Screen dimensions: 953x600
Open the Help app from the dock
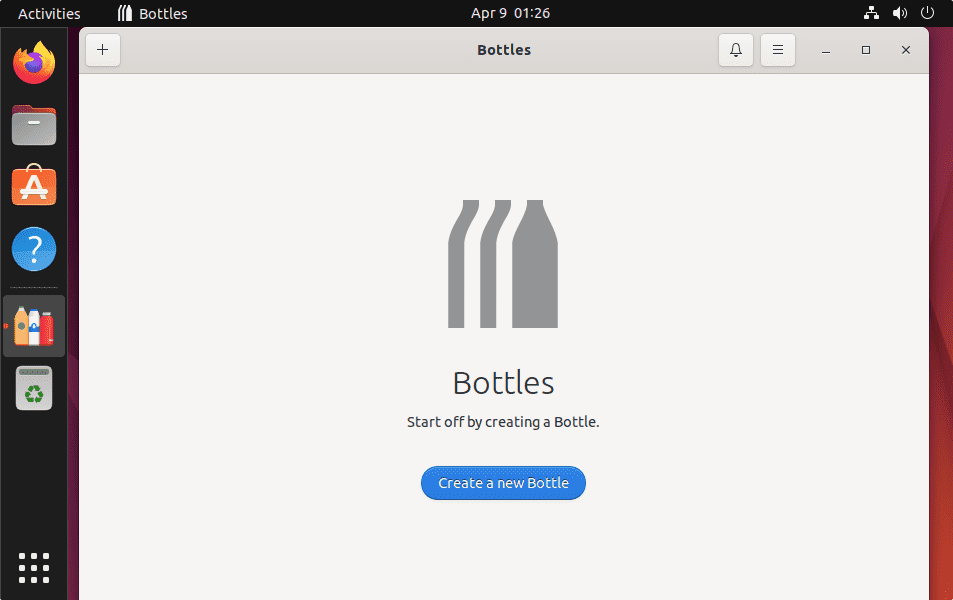33,248
